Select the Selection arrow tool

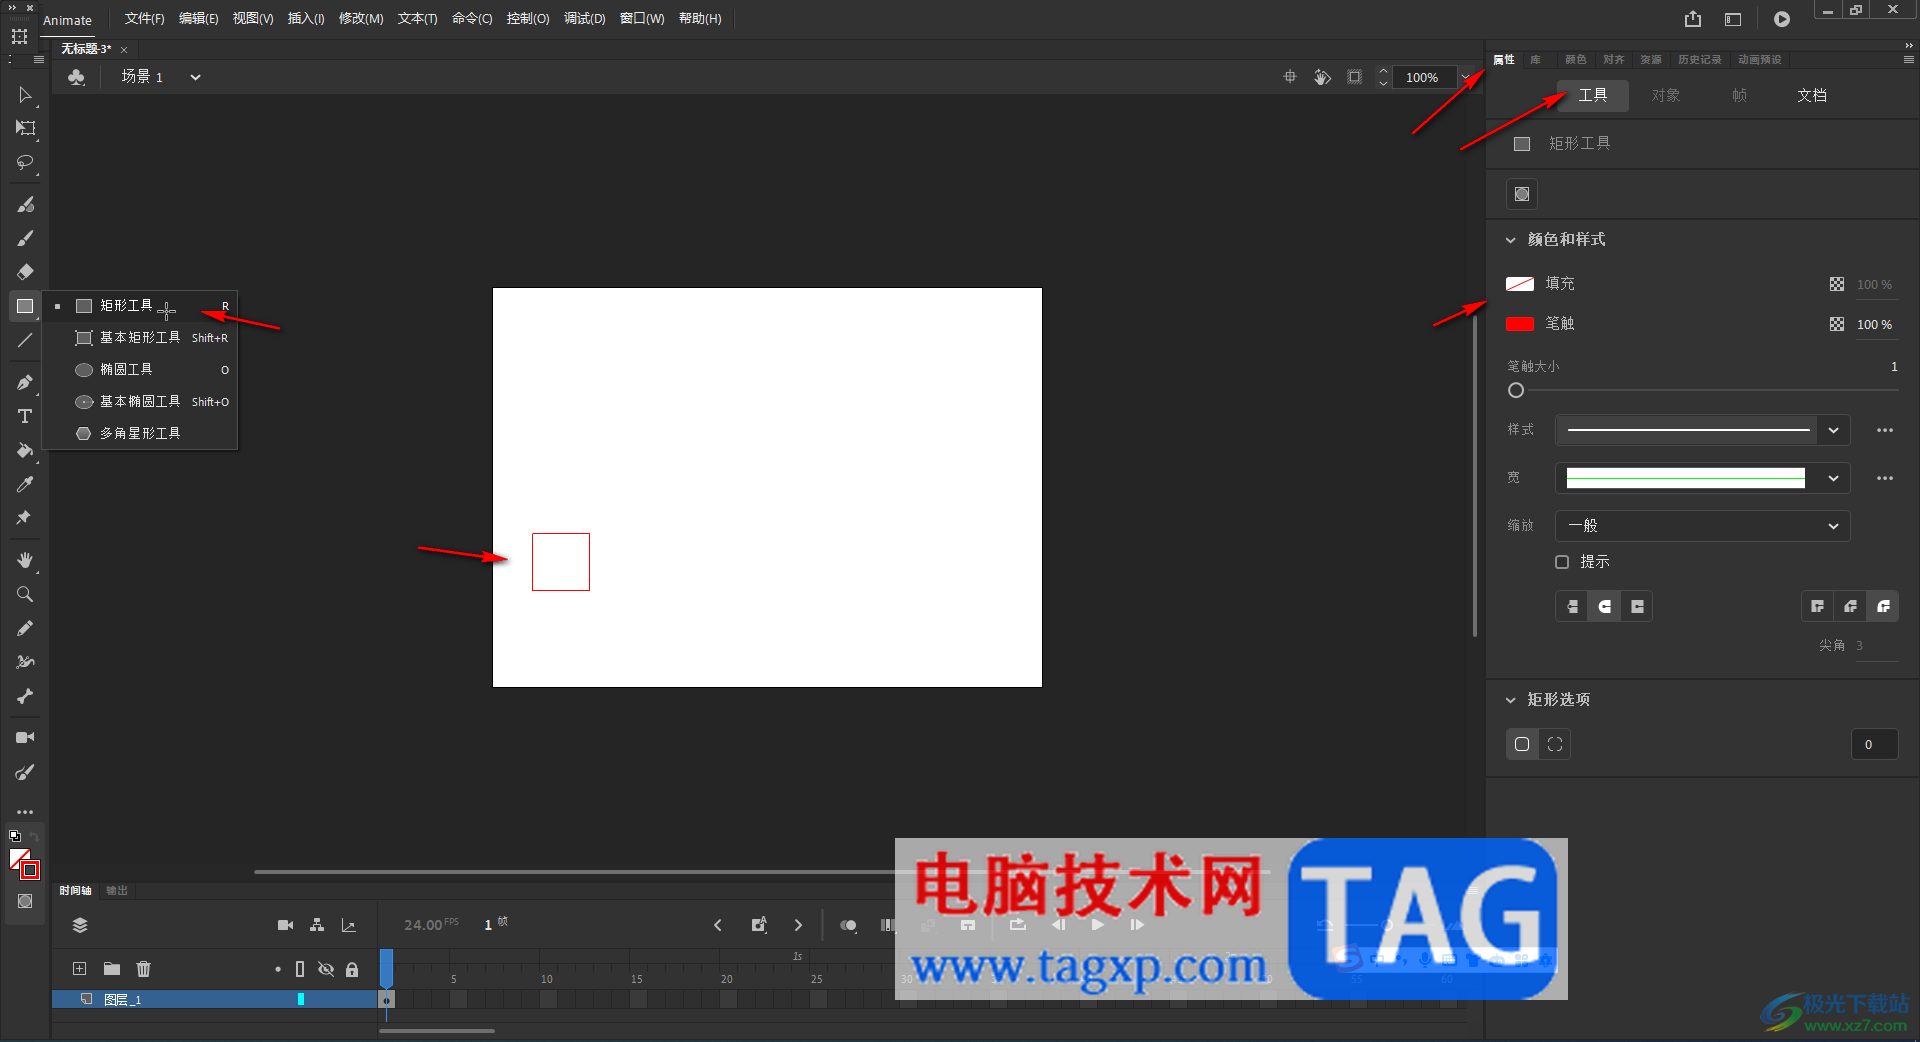25,95
